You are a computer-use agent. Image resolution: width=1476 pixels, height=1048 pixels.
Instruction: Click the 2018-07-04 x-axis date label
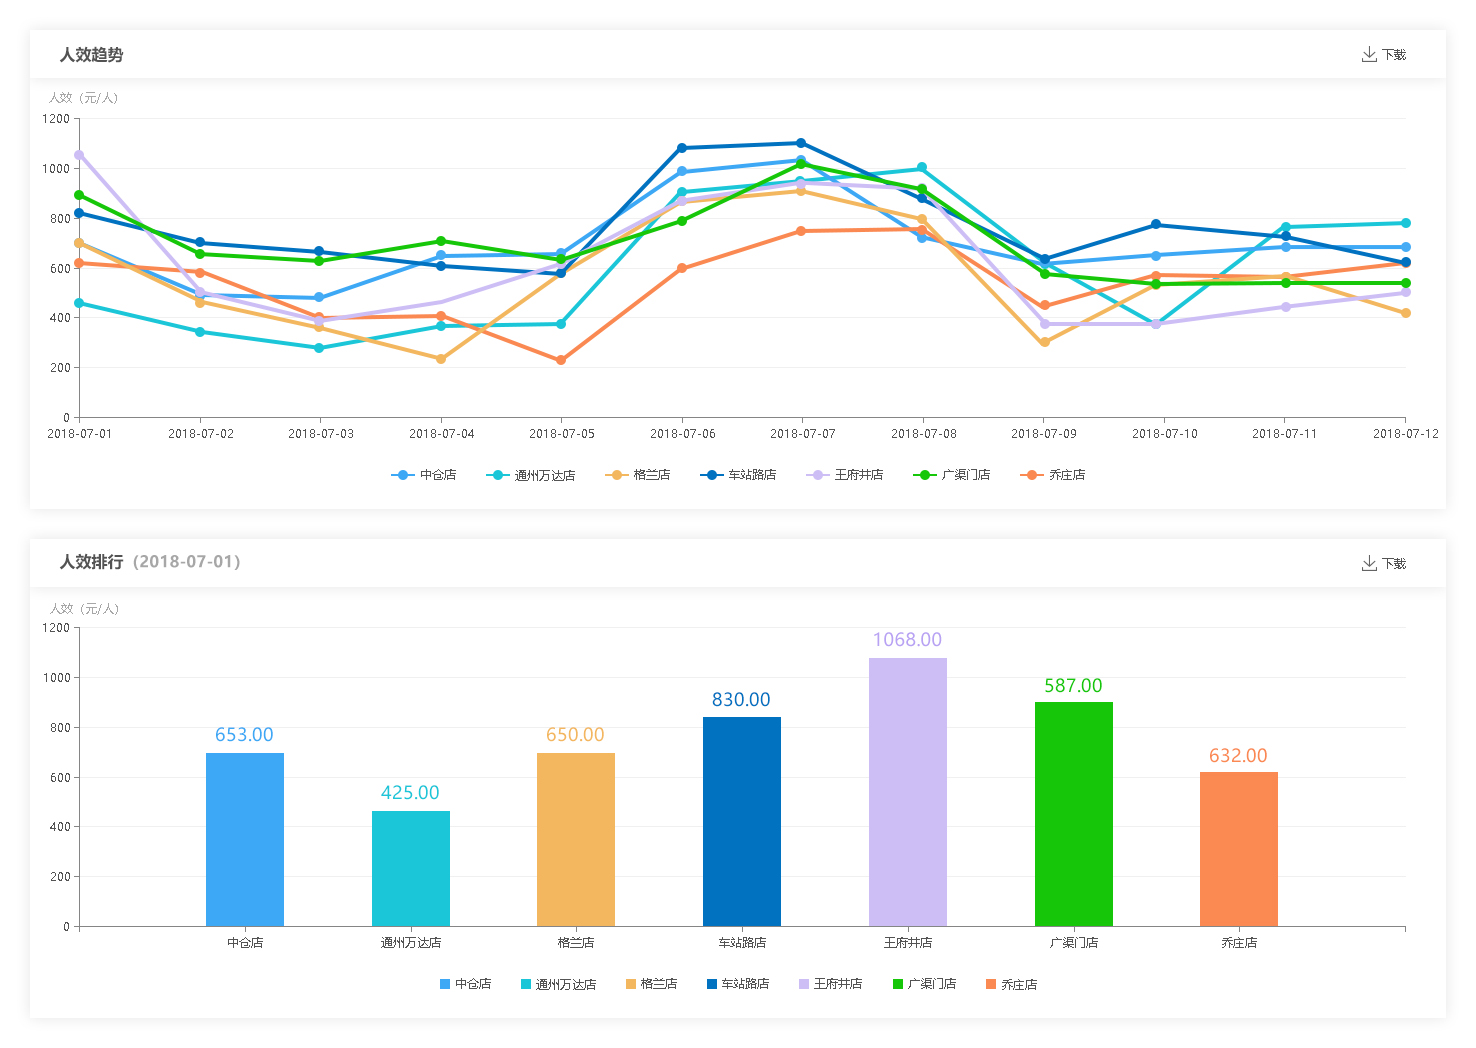(x=442, y=434)
